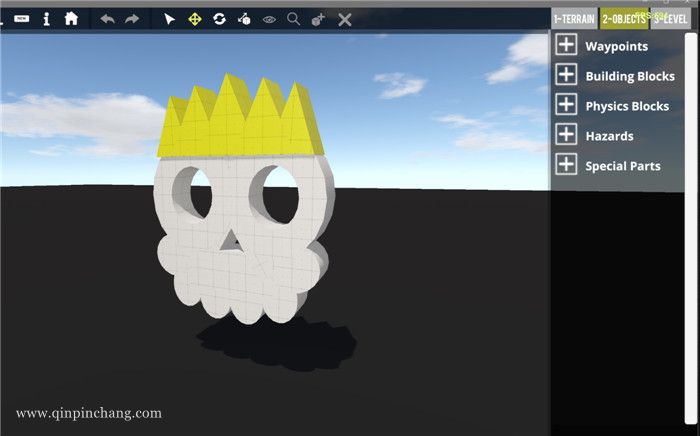The height and width of the screenshot is (436, 700).
Task: Click the magnifier zoom icon
Action: [x=293, y=19]
